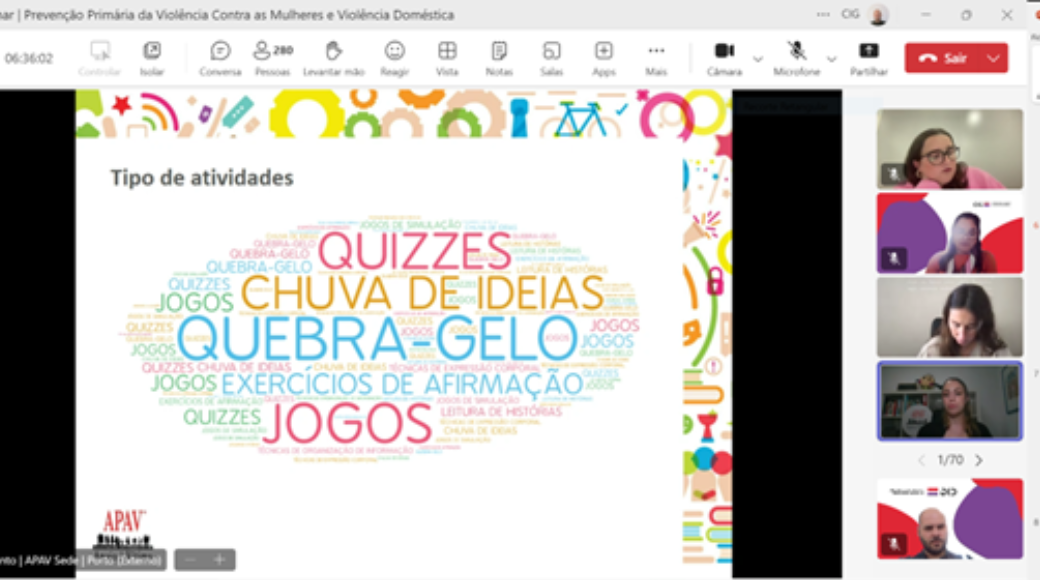Add an app via Apps icon

[603, 57]
